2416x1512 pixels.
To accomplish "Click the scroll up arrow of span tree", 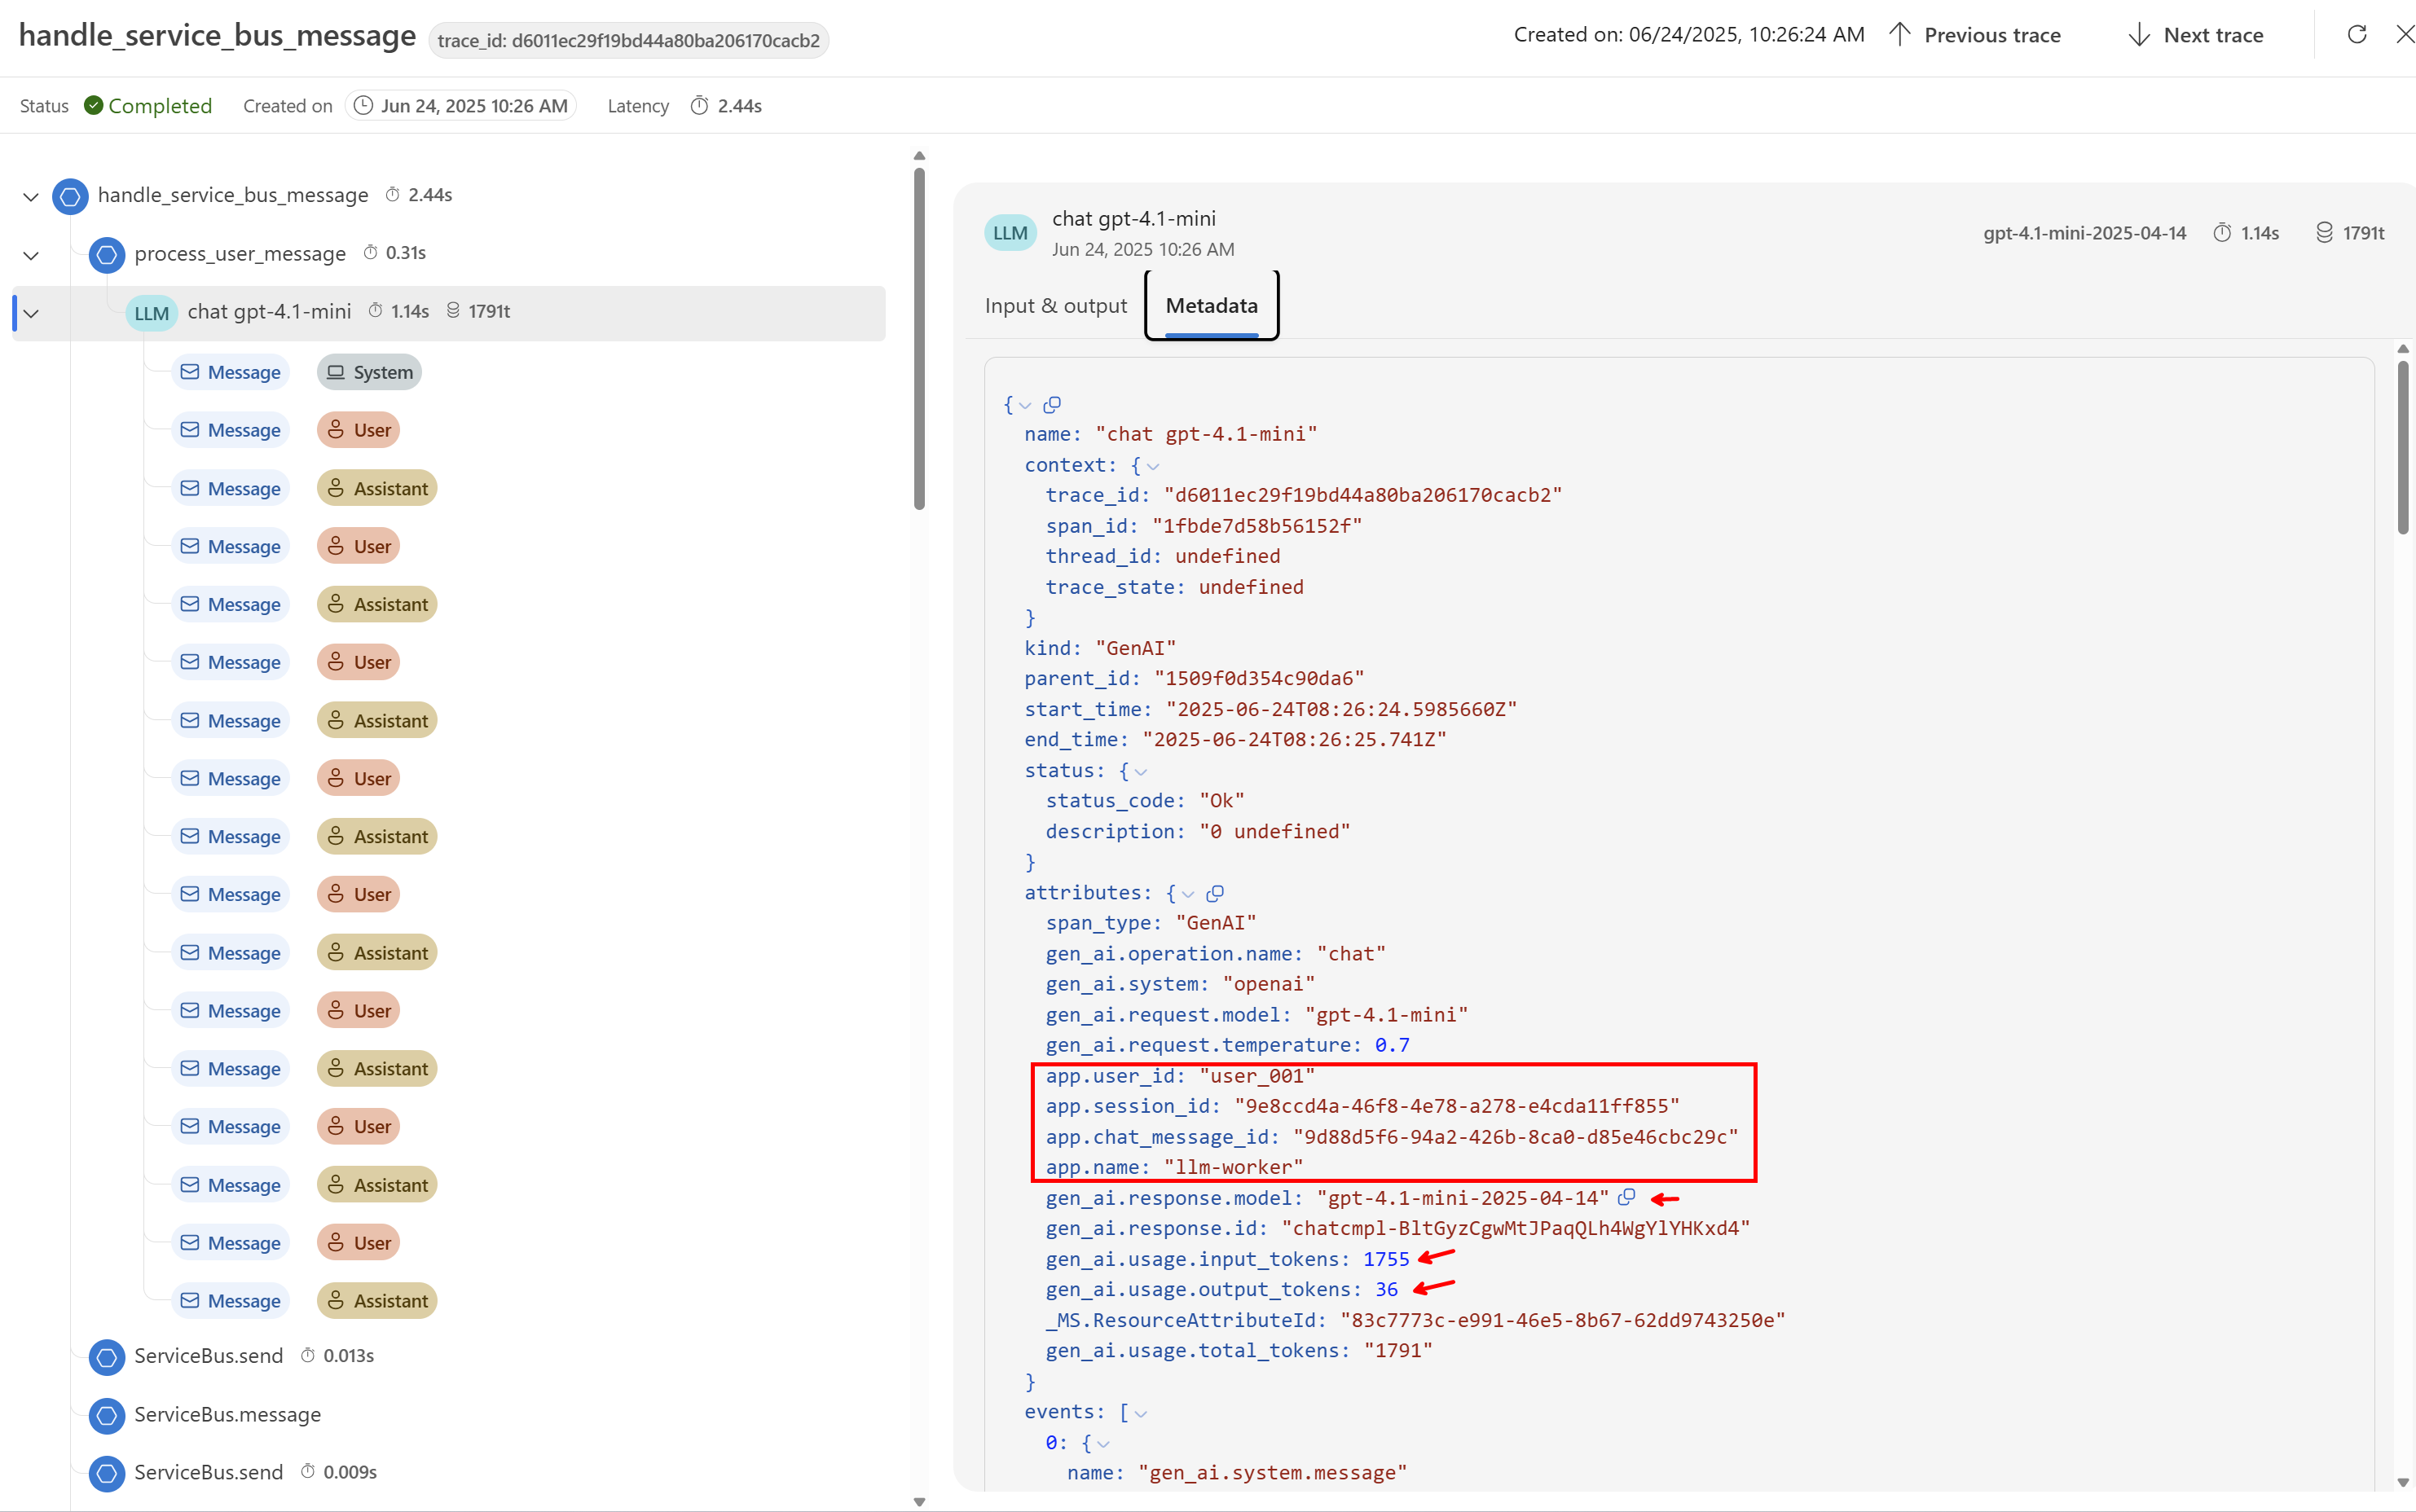I will pyautogui.click(x=919, y=156).
